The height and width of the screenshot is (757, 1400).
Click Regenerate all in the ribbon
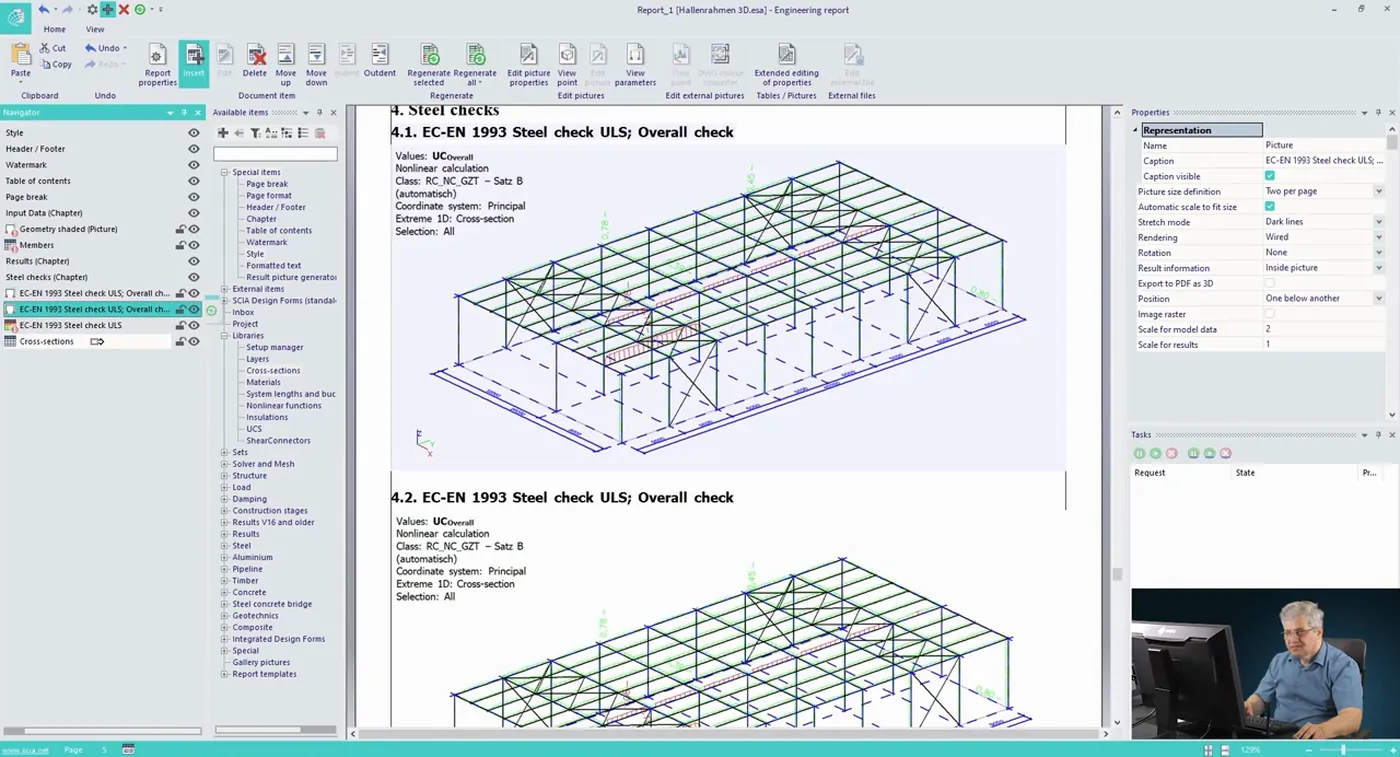click(475, 64)
